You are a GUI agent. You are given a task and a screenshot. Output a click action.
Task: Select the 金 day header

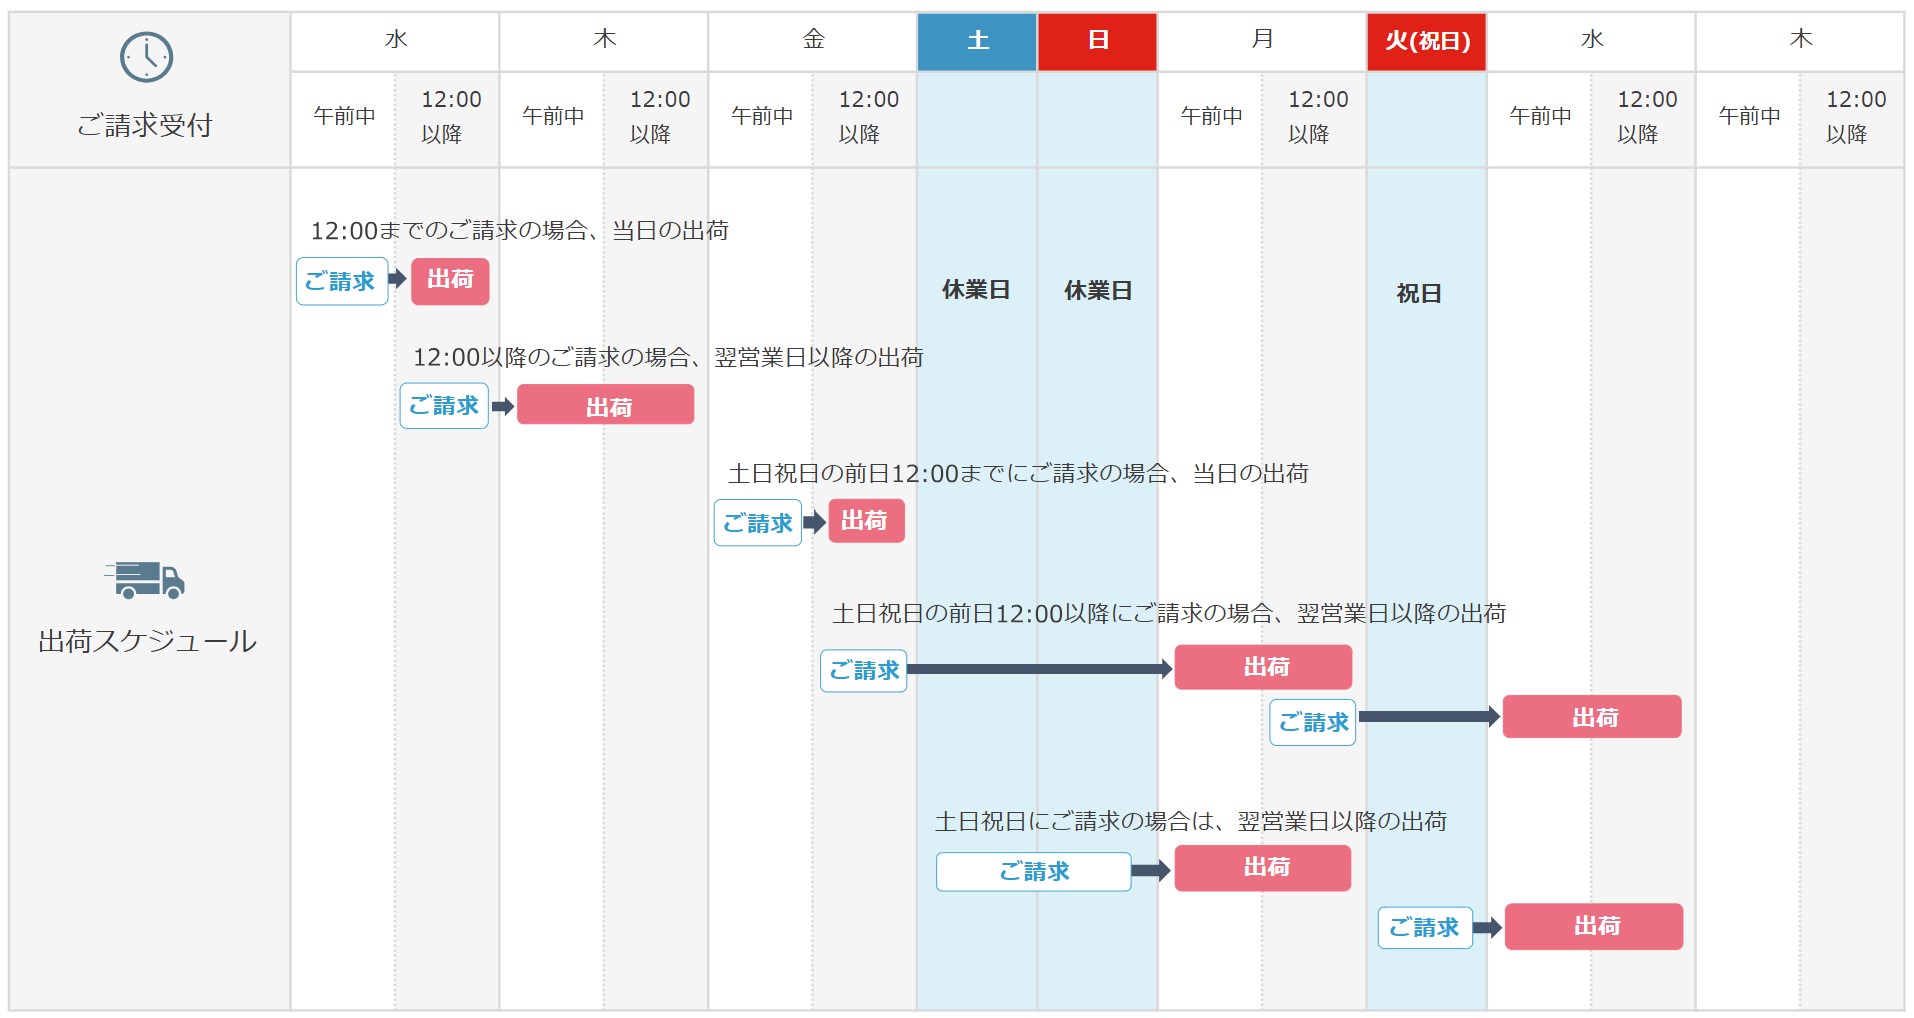(813, 40)
